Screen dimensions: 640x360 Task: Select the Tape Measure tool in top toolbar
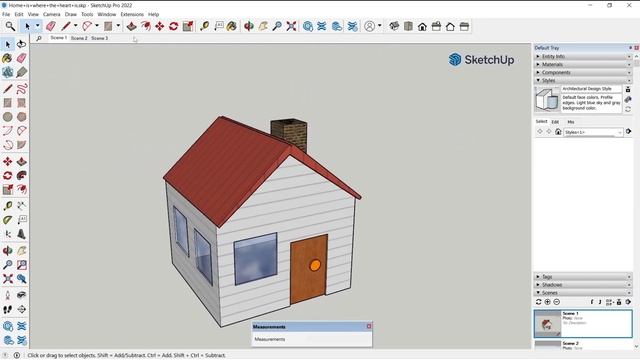point(204,27)
